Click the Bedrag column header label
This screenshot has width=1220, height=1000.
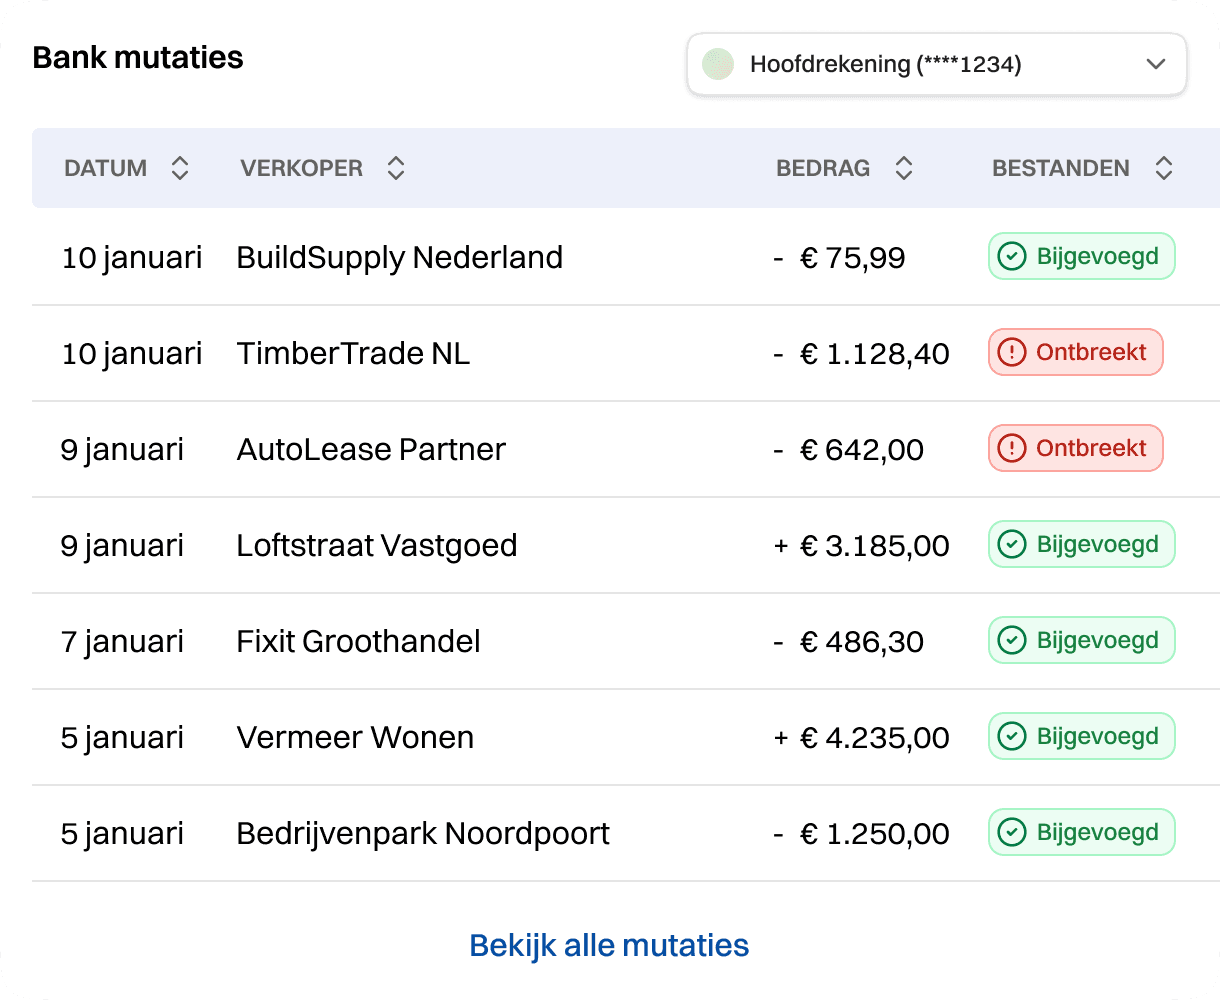(x=823, y=168)
